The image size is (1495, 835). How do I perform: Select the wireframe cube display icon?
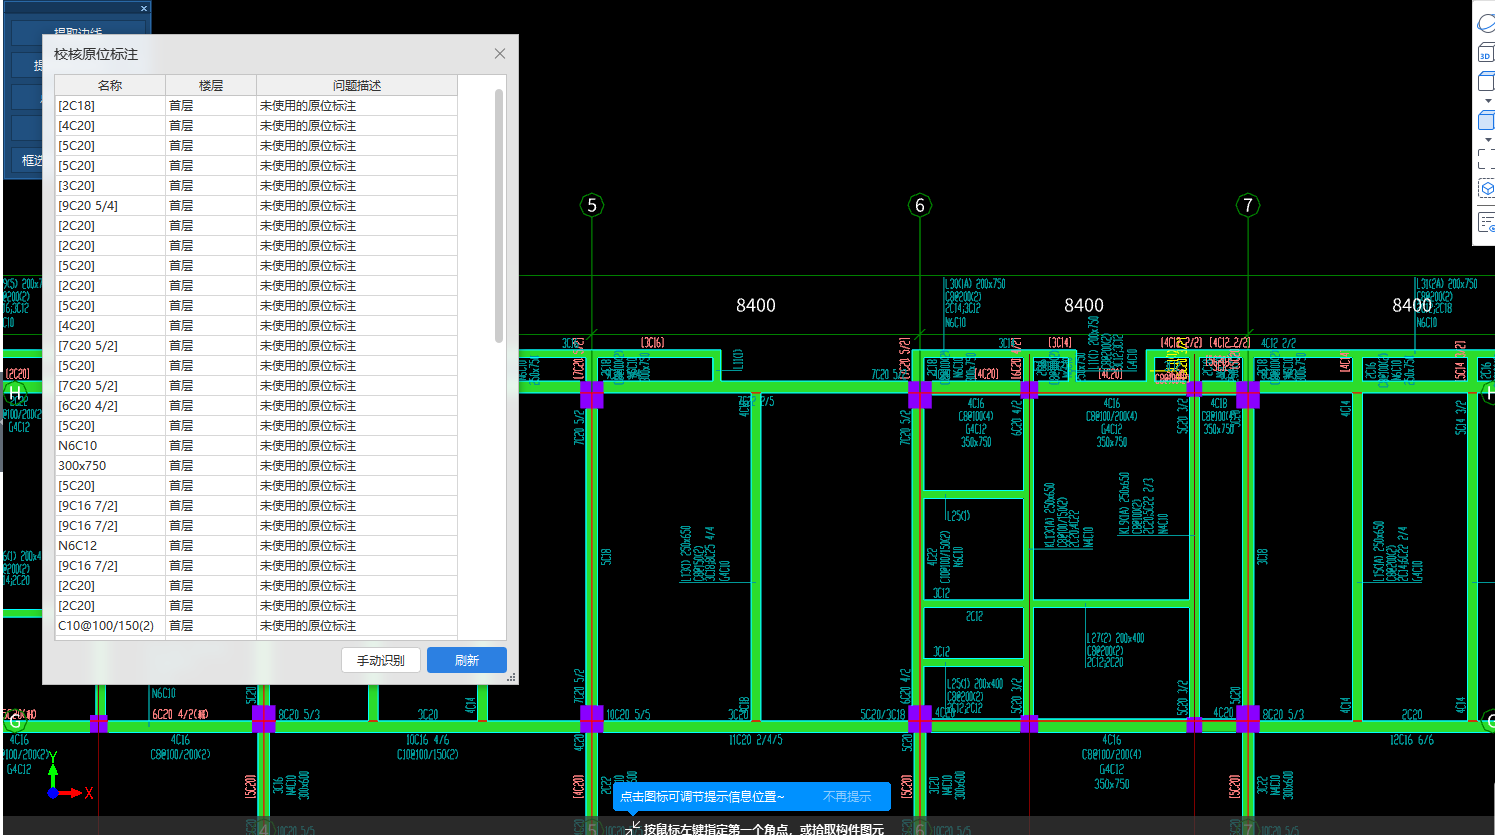coord(1487,82)
